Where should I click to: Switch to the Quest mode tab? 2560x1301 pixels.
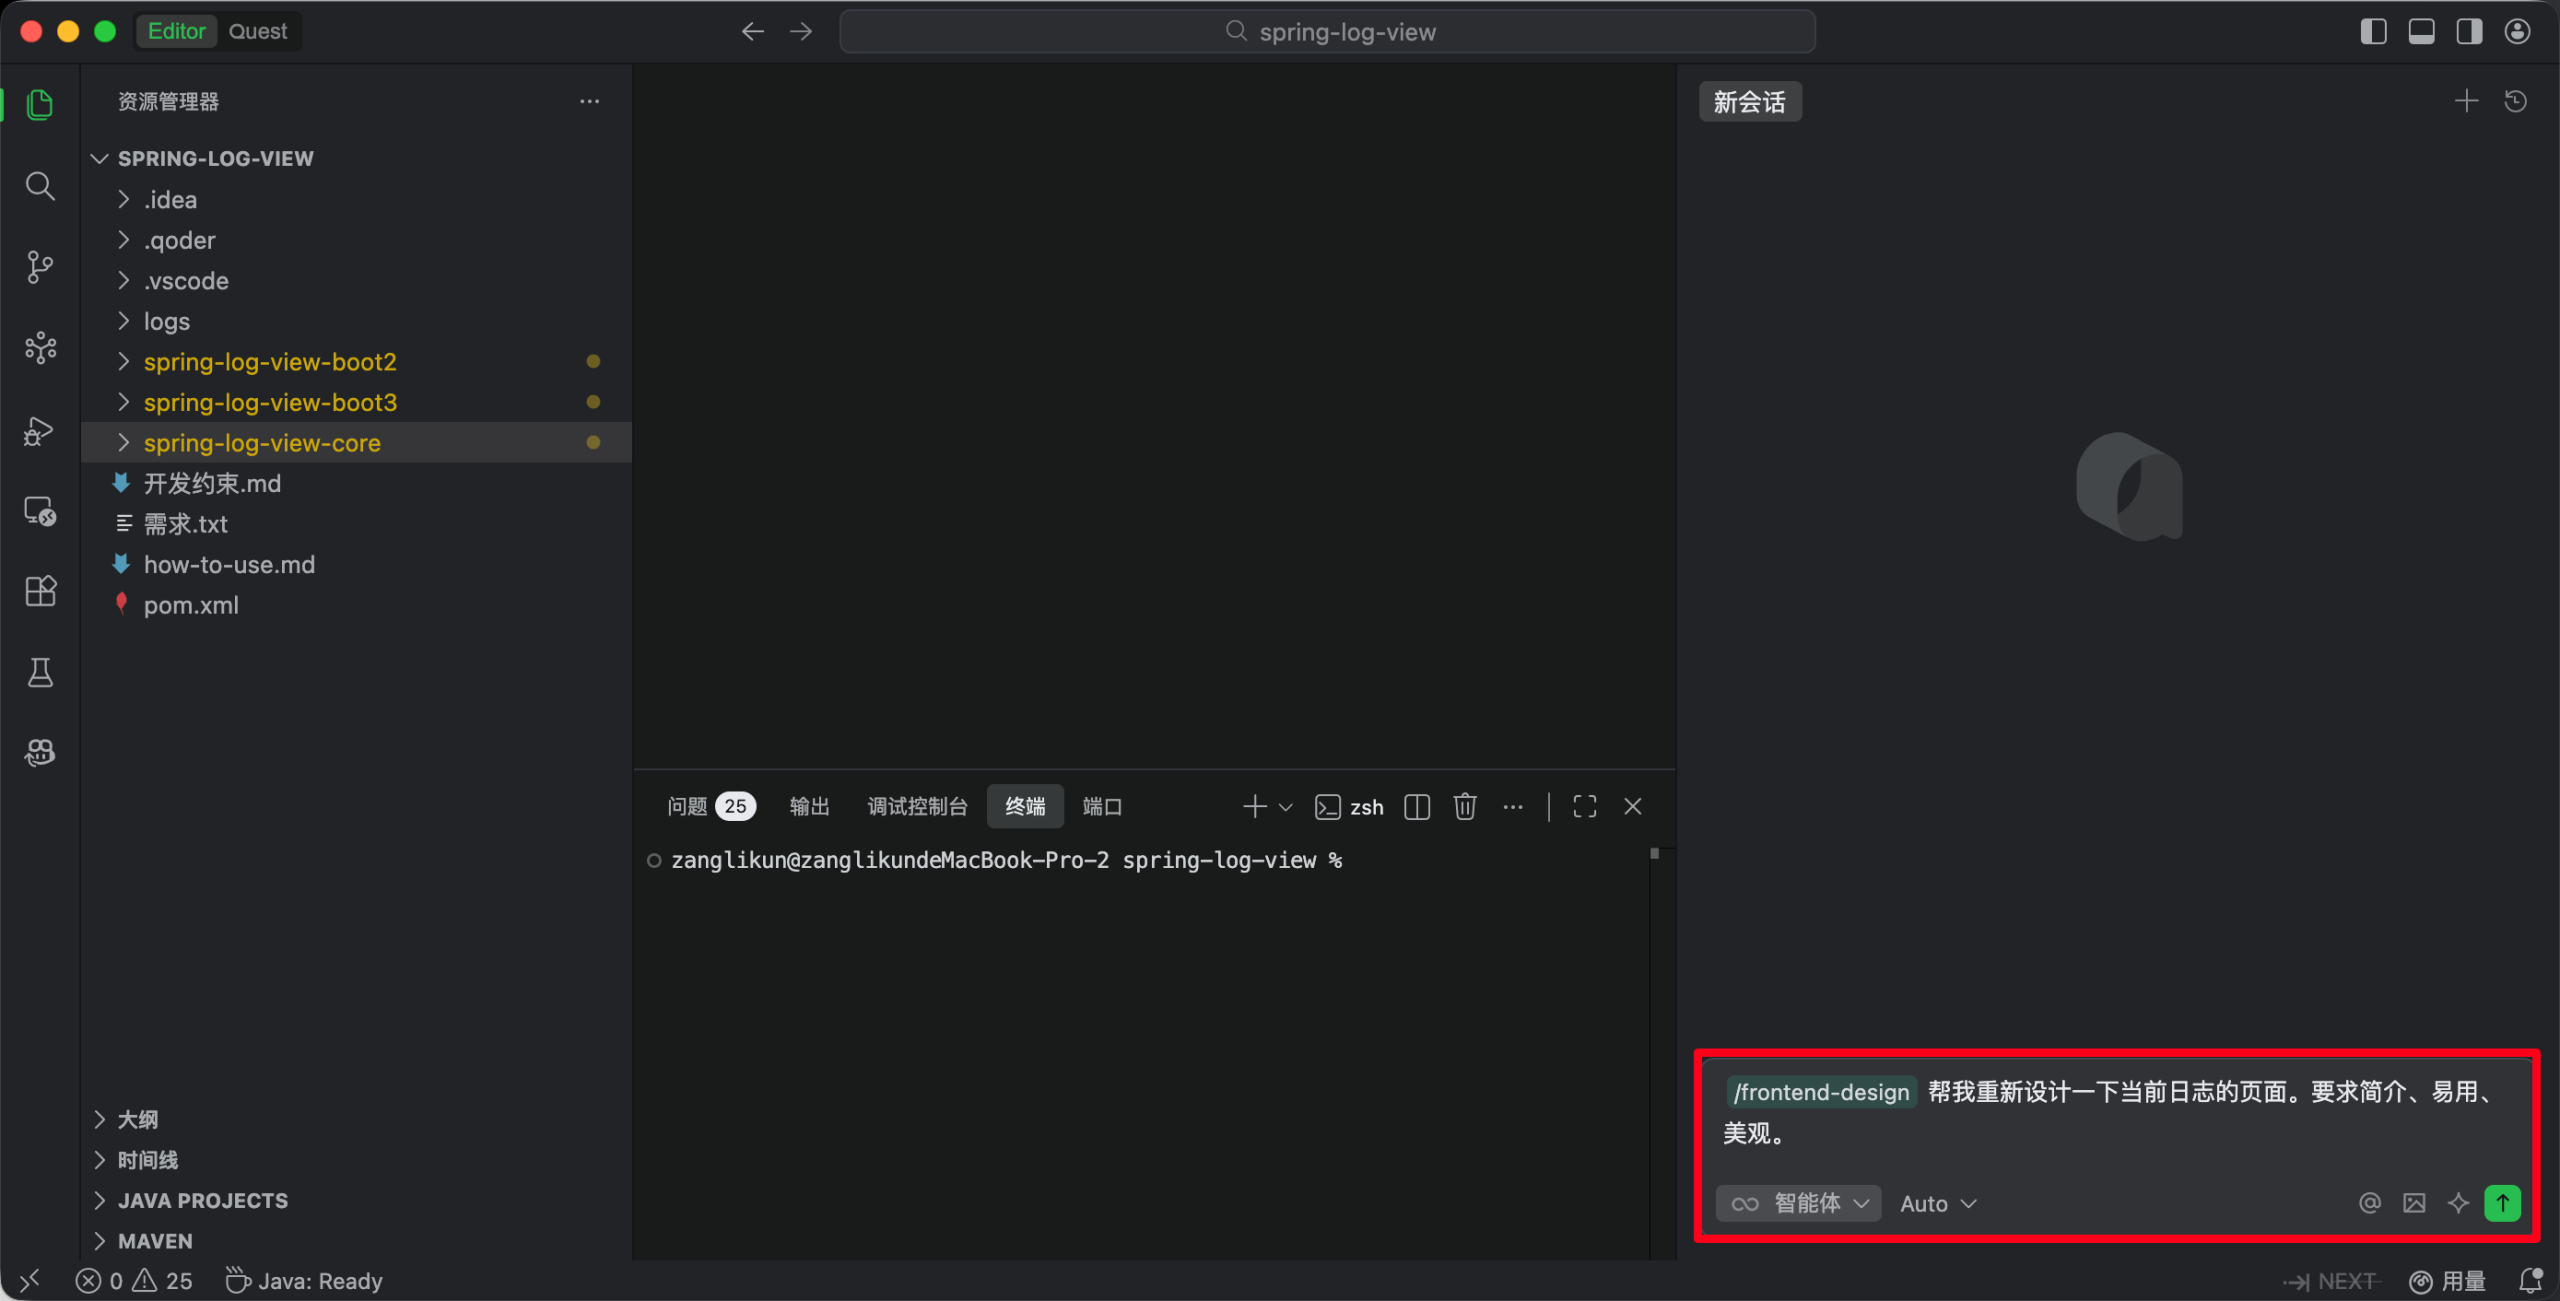tap(257, 31)
